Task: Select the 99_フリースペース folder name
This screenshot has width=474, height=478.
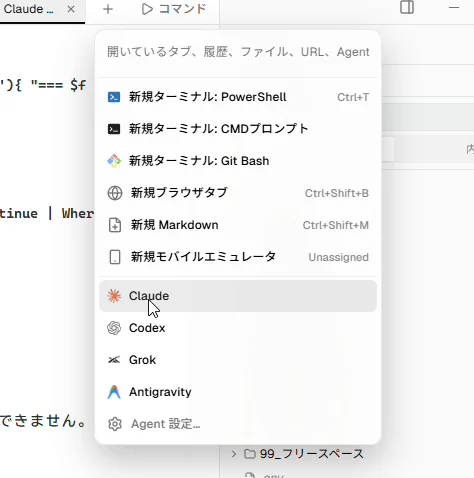Action: pos(312,454)
